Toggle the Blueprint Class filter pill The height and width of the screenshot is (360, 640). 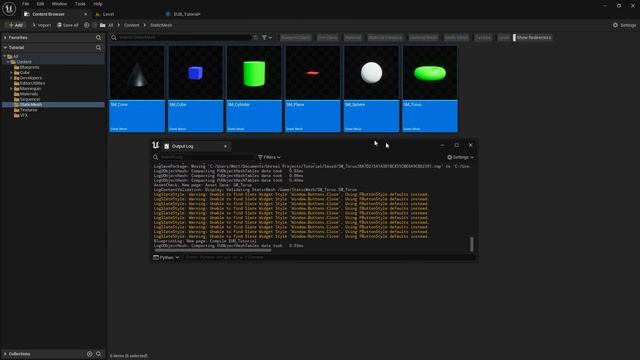pos(296,38)
